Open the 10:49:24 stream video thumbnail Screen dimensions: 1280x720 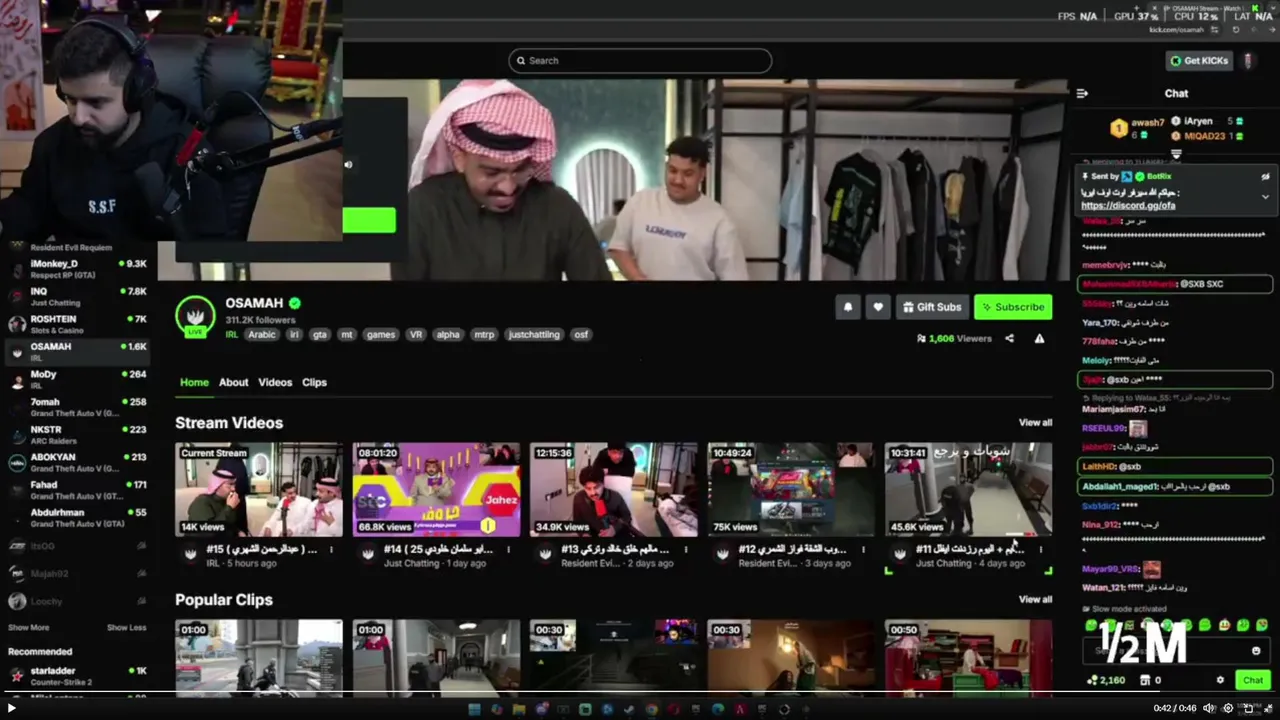(791, 490)
